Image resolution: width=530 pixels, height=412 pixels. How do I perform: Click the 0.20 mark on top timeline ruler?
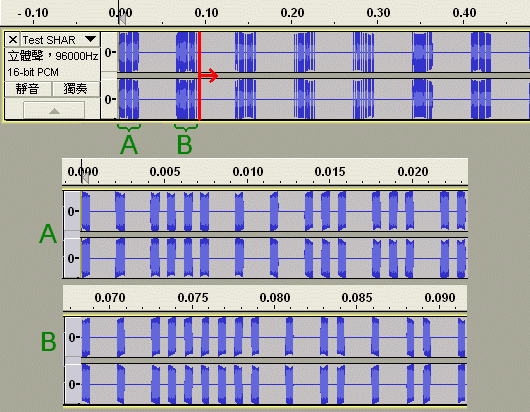coord(292,13)
